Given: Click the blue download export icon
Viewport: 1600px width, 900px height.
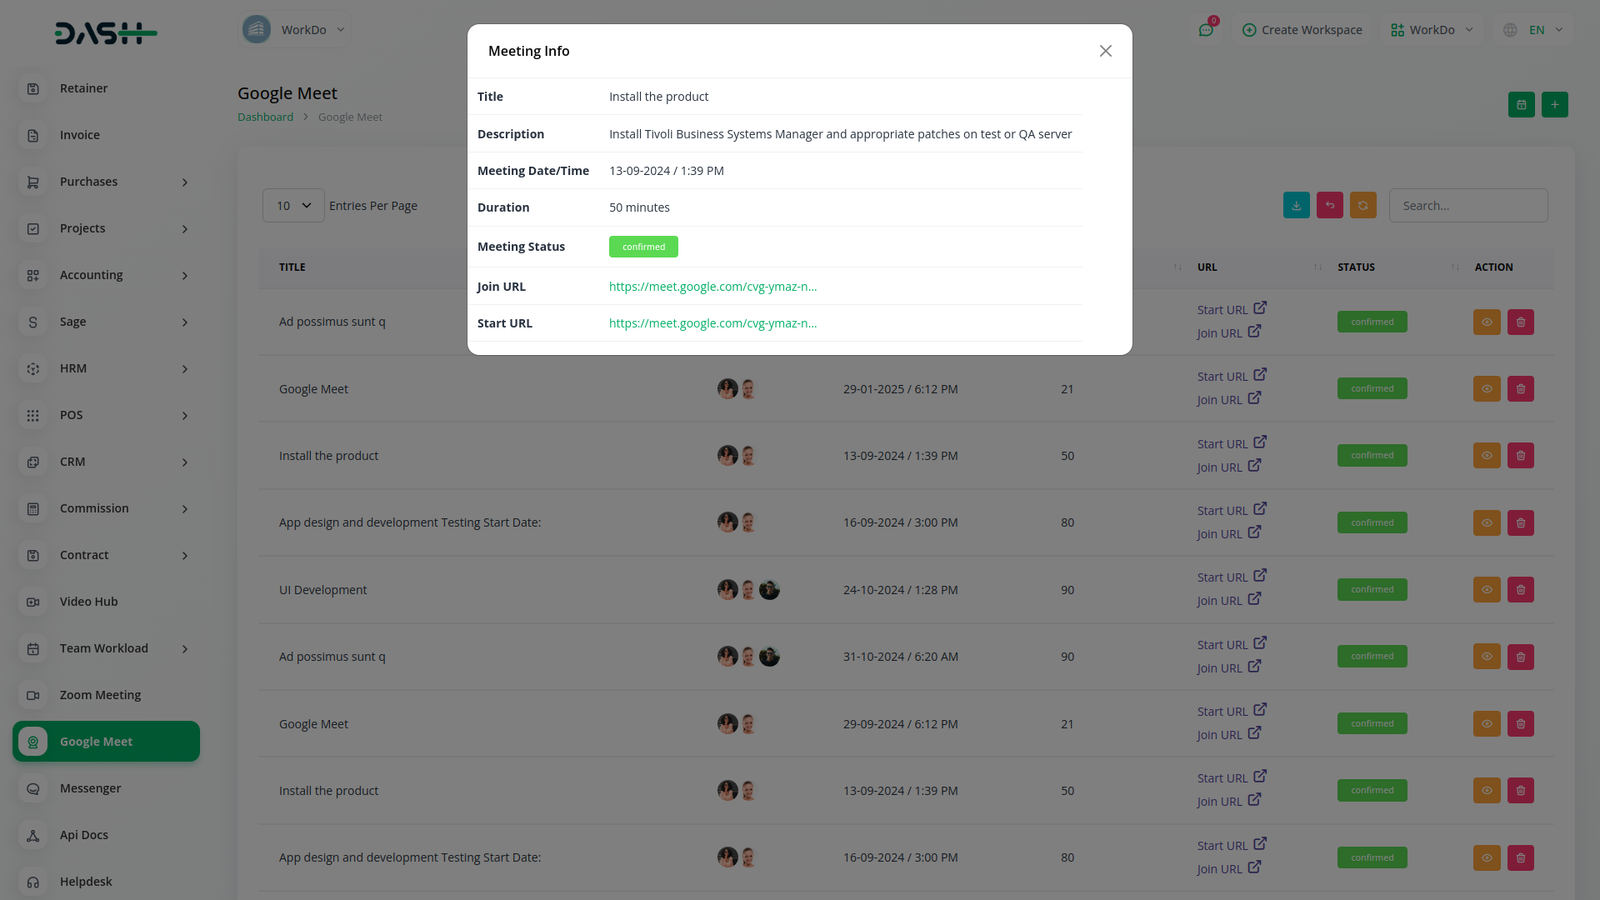Looking at the screenshot, I should click(1296, 206).
